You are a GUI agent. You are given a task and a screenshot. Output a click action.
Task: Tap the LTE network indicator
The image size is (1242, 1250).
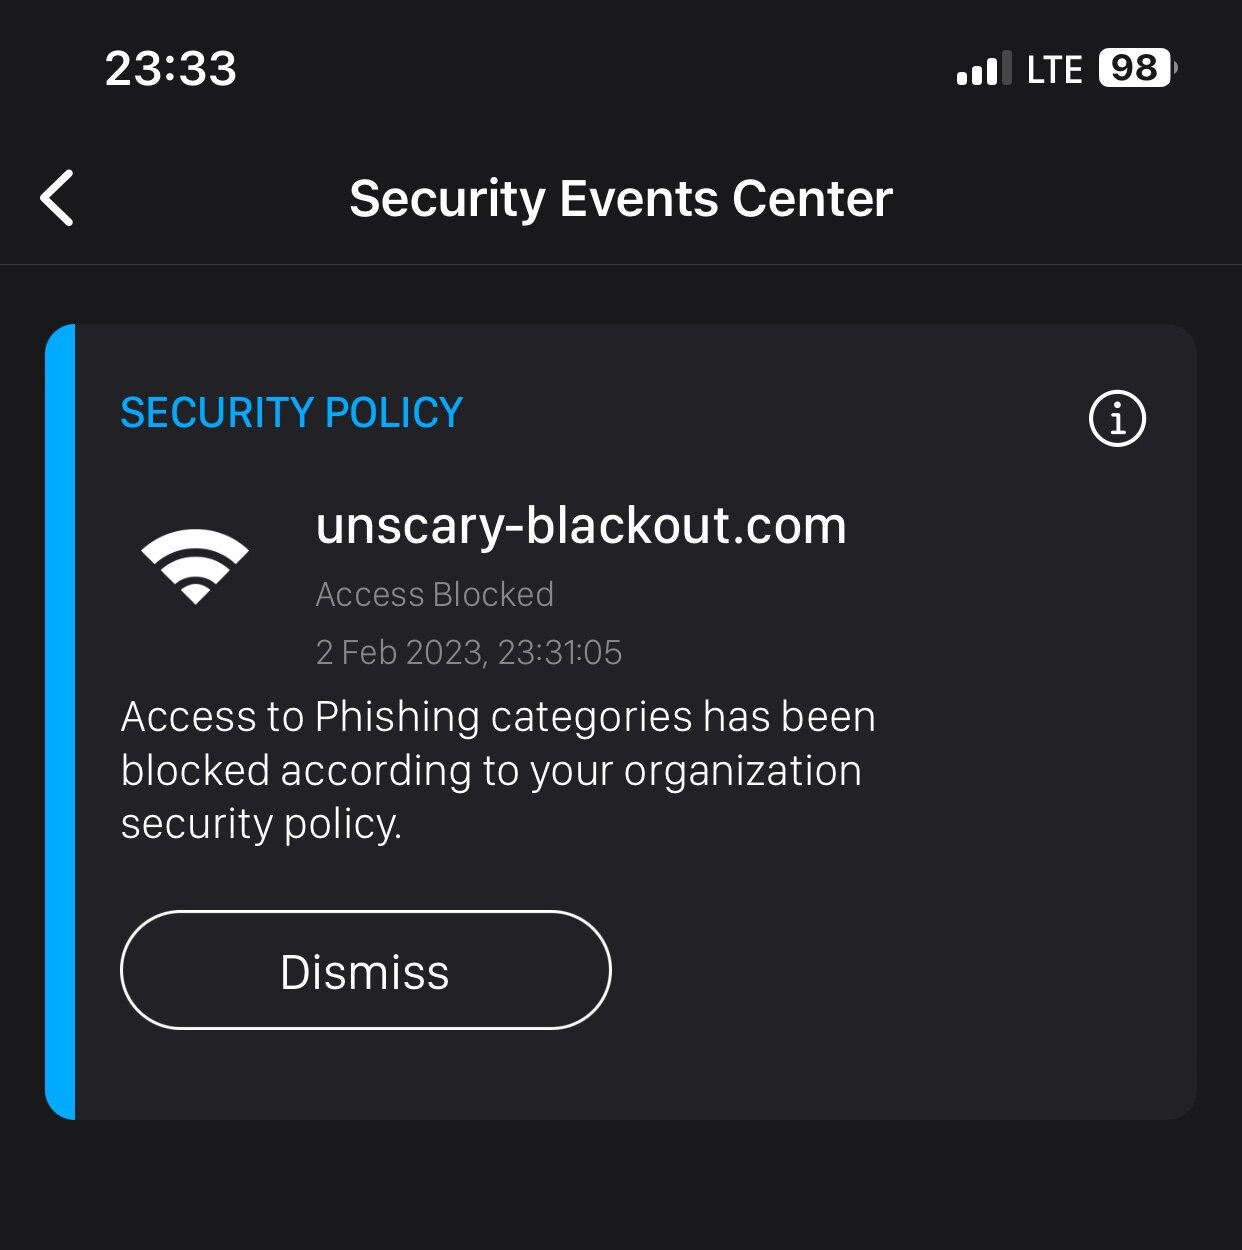click(1054, 70)
